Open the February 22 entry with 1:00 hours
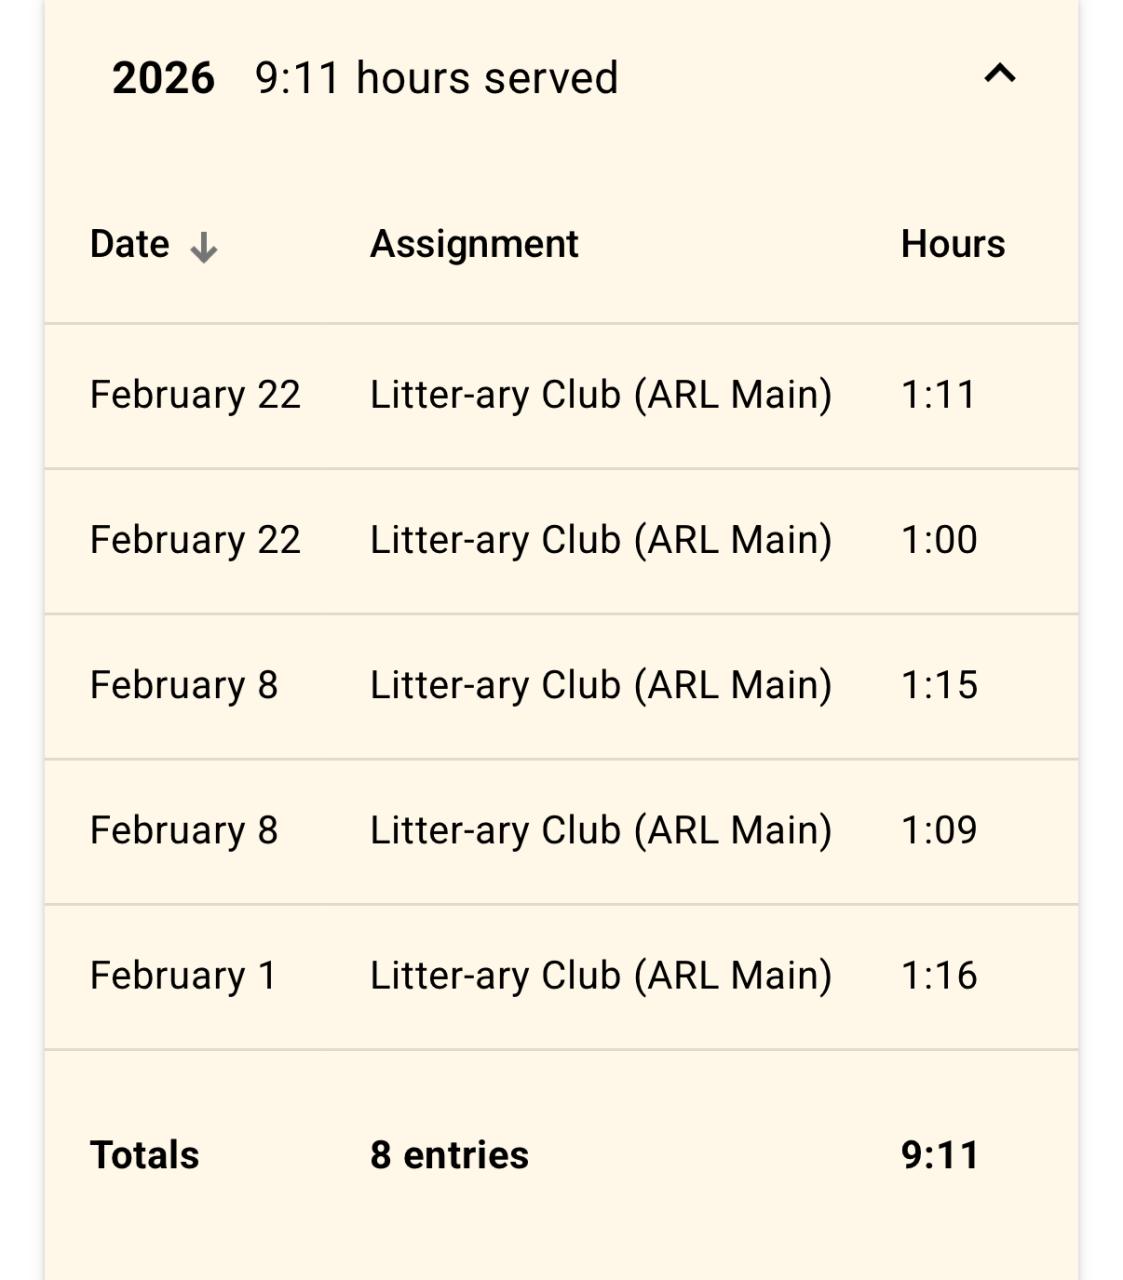The image size is (1123, 1280). tap(561, 541)
